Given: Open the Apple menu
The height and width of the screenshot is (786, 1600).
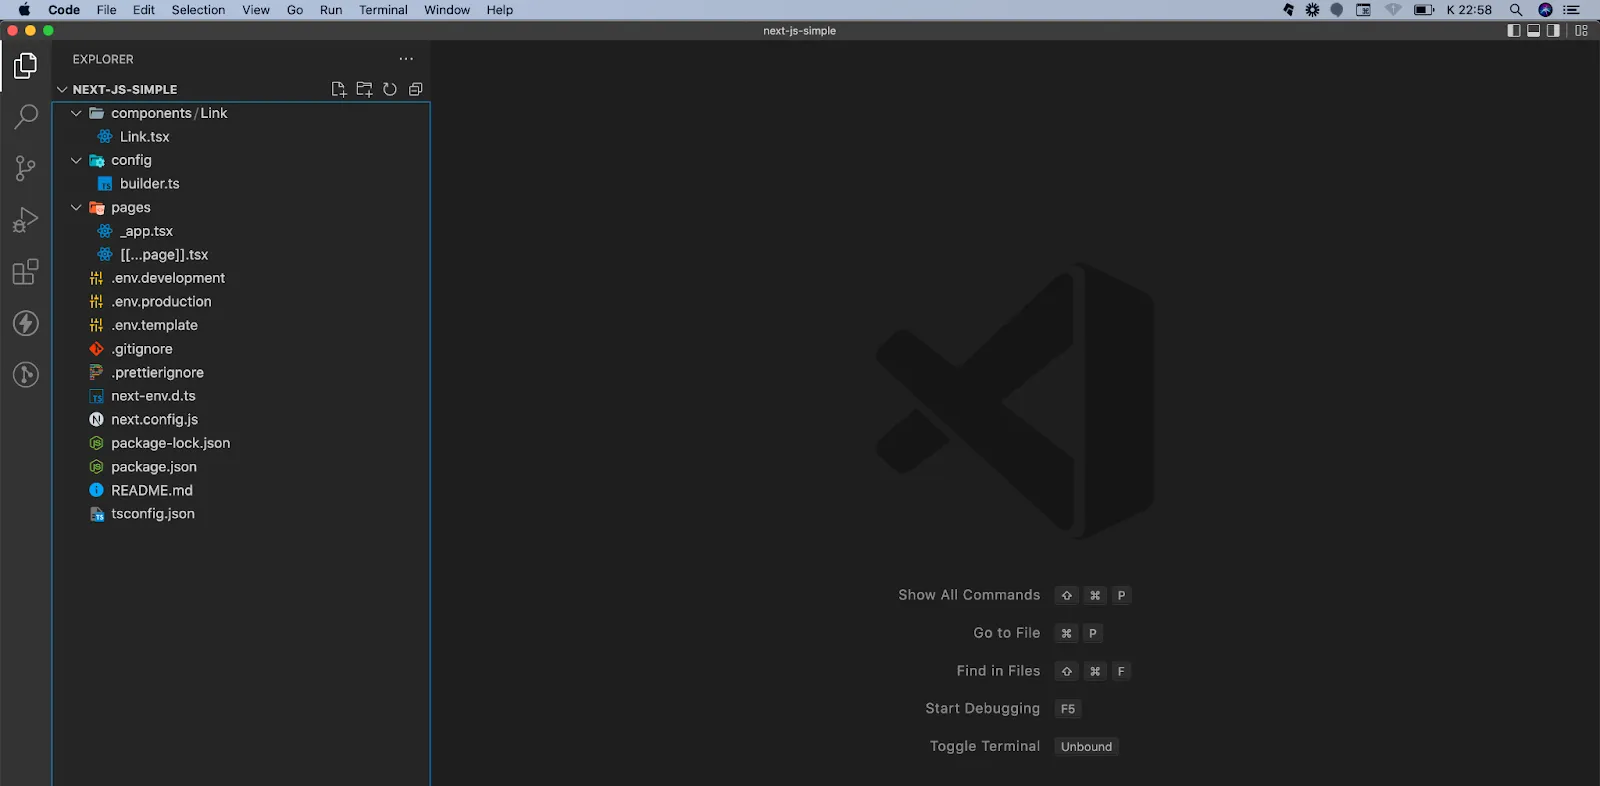Looking at the screenshot, I should pos(24,10).
